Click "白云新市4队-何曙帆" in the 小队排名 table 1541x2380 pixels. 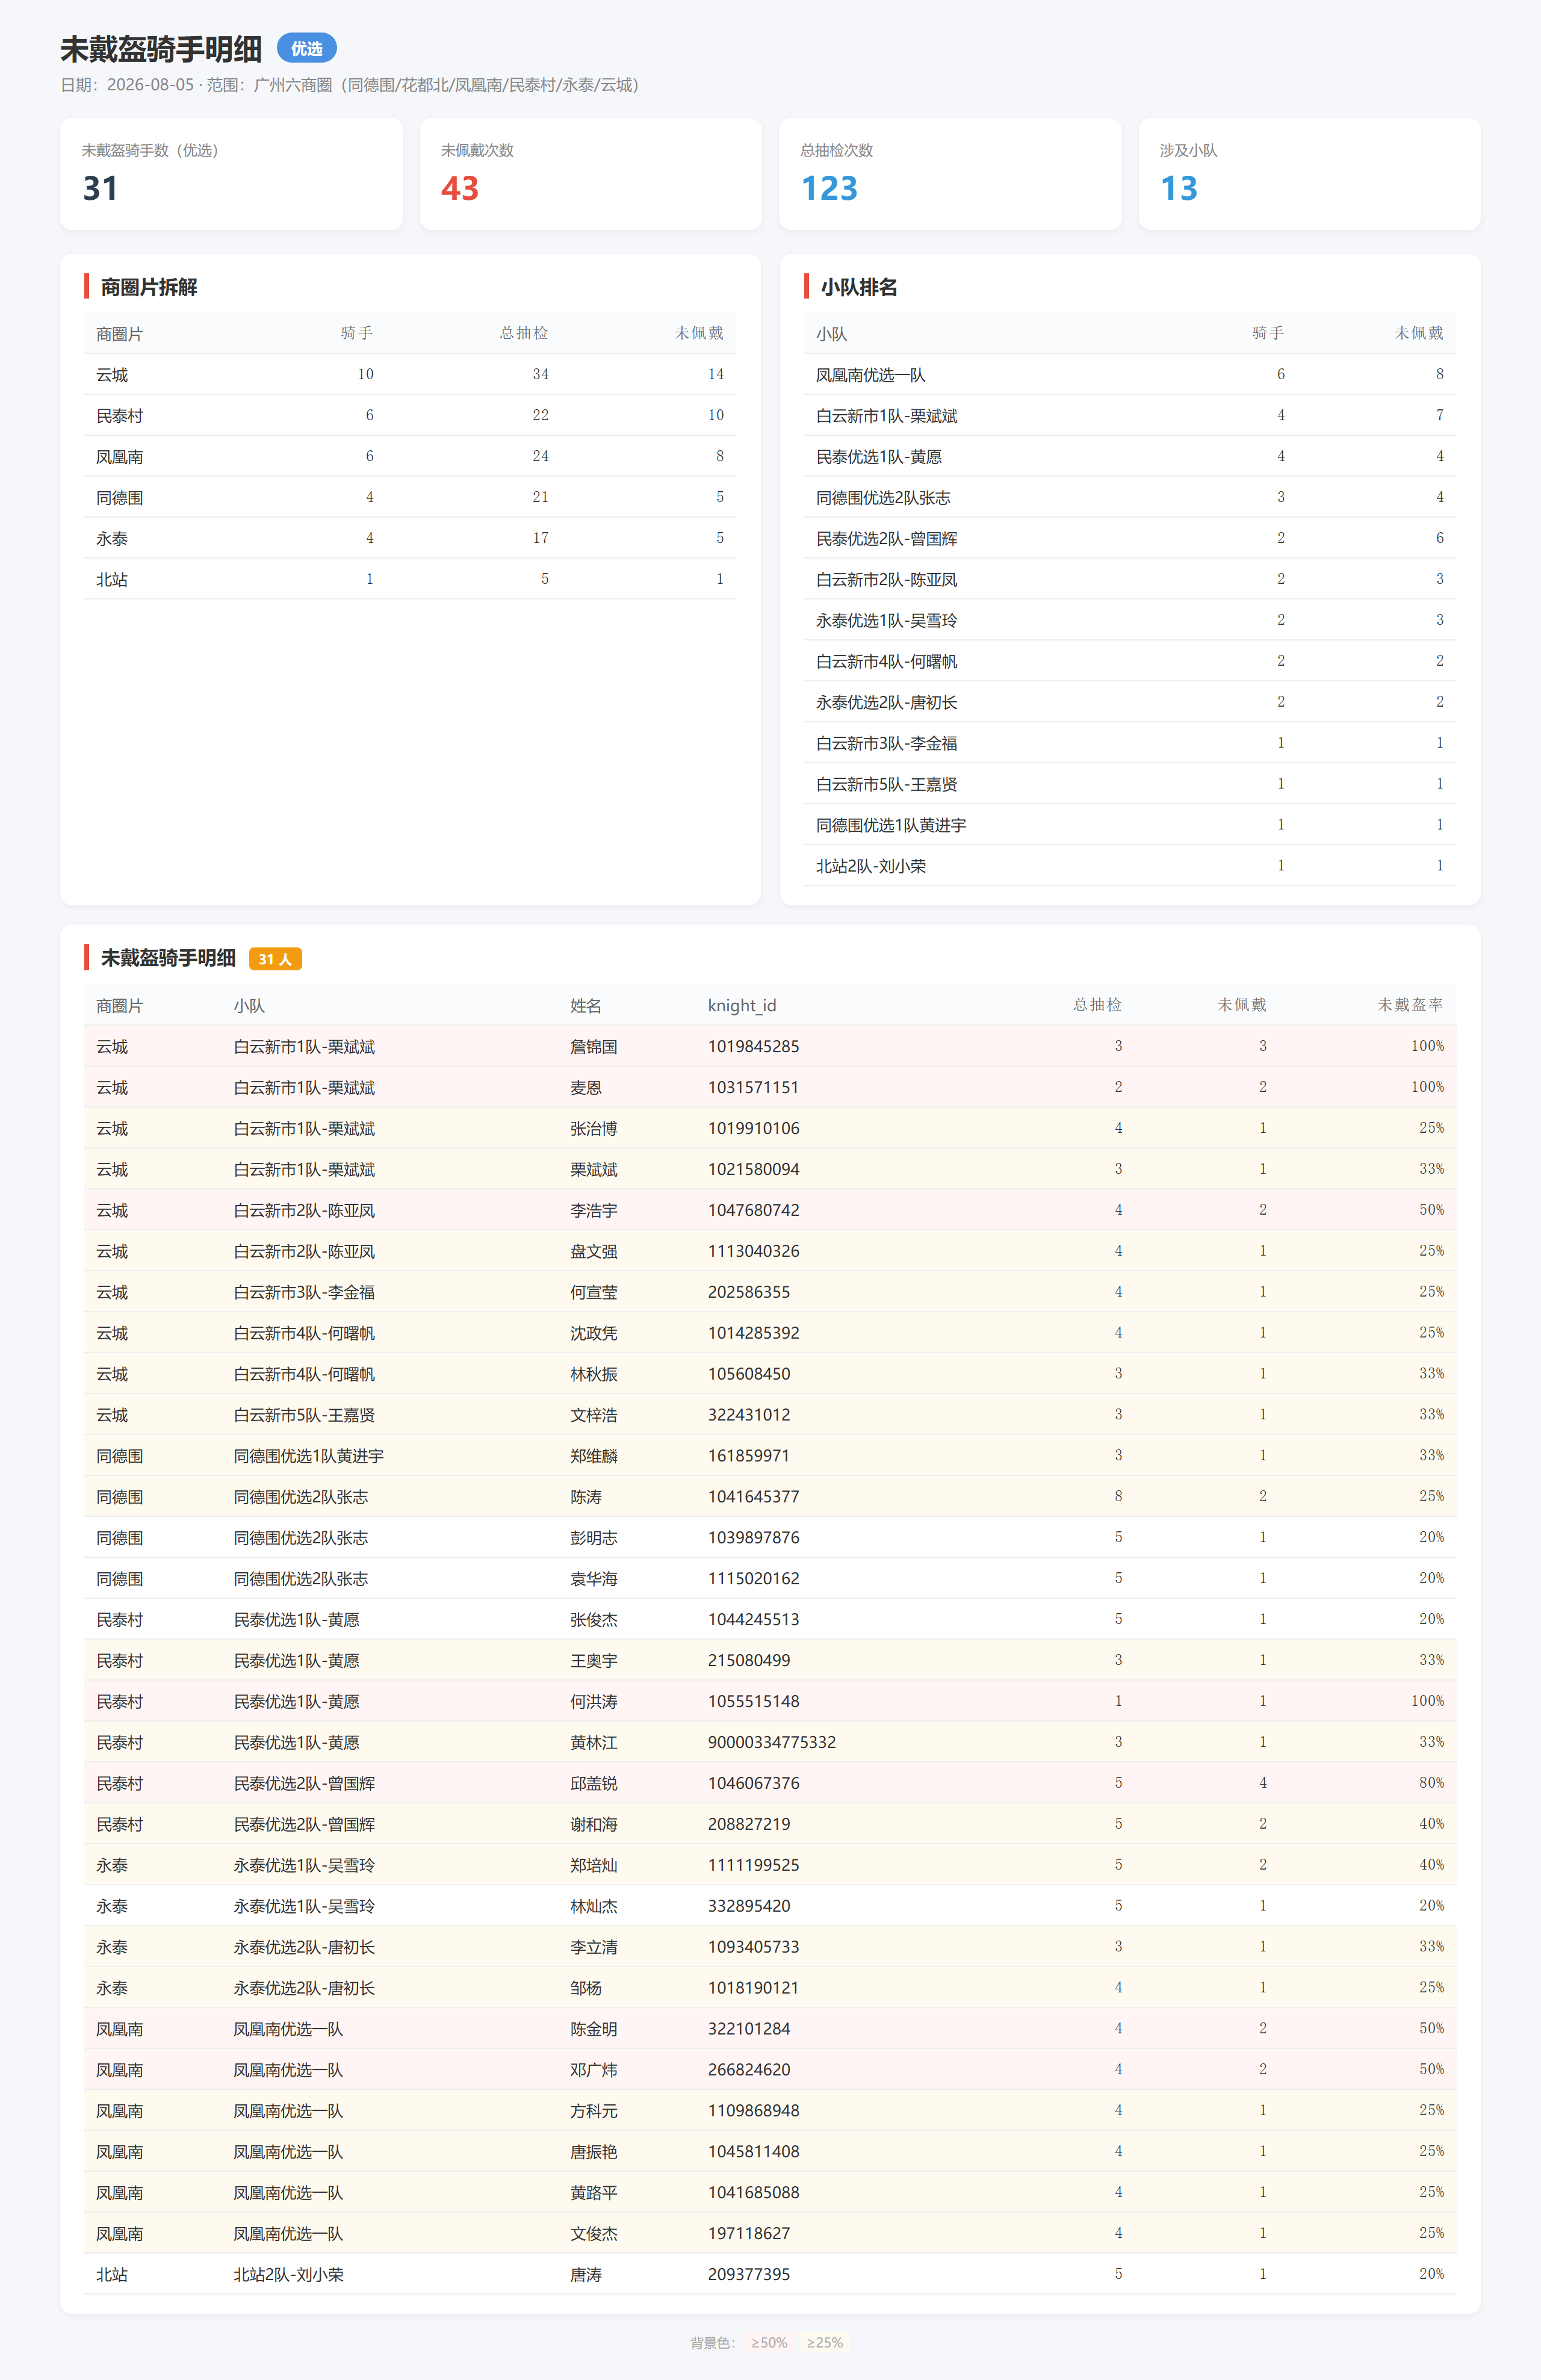click(887, 662)
